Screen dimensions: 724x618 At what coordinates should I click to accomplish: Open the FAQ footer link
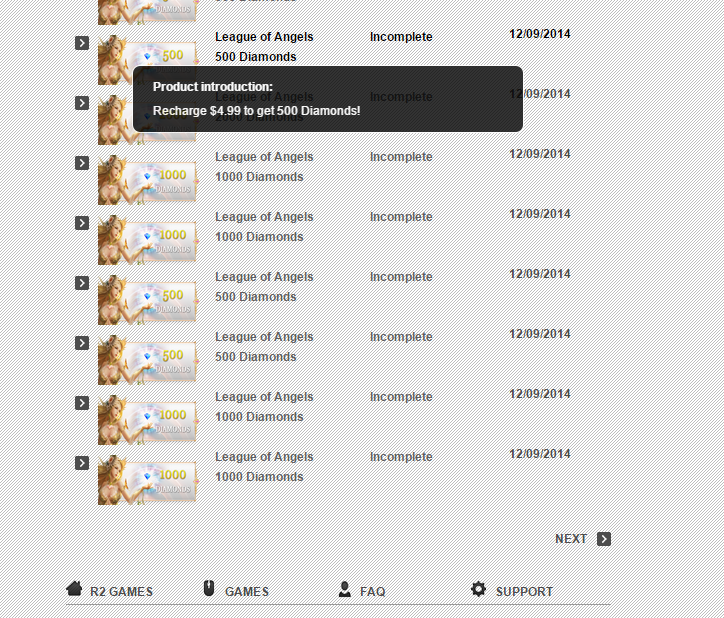pos(372,592)
